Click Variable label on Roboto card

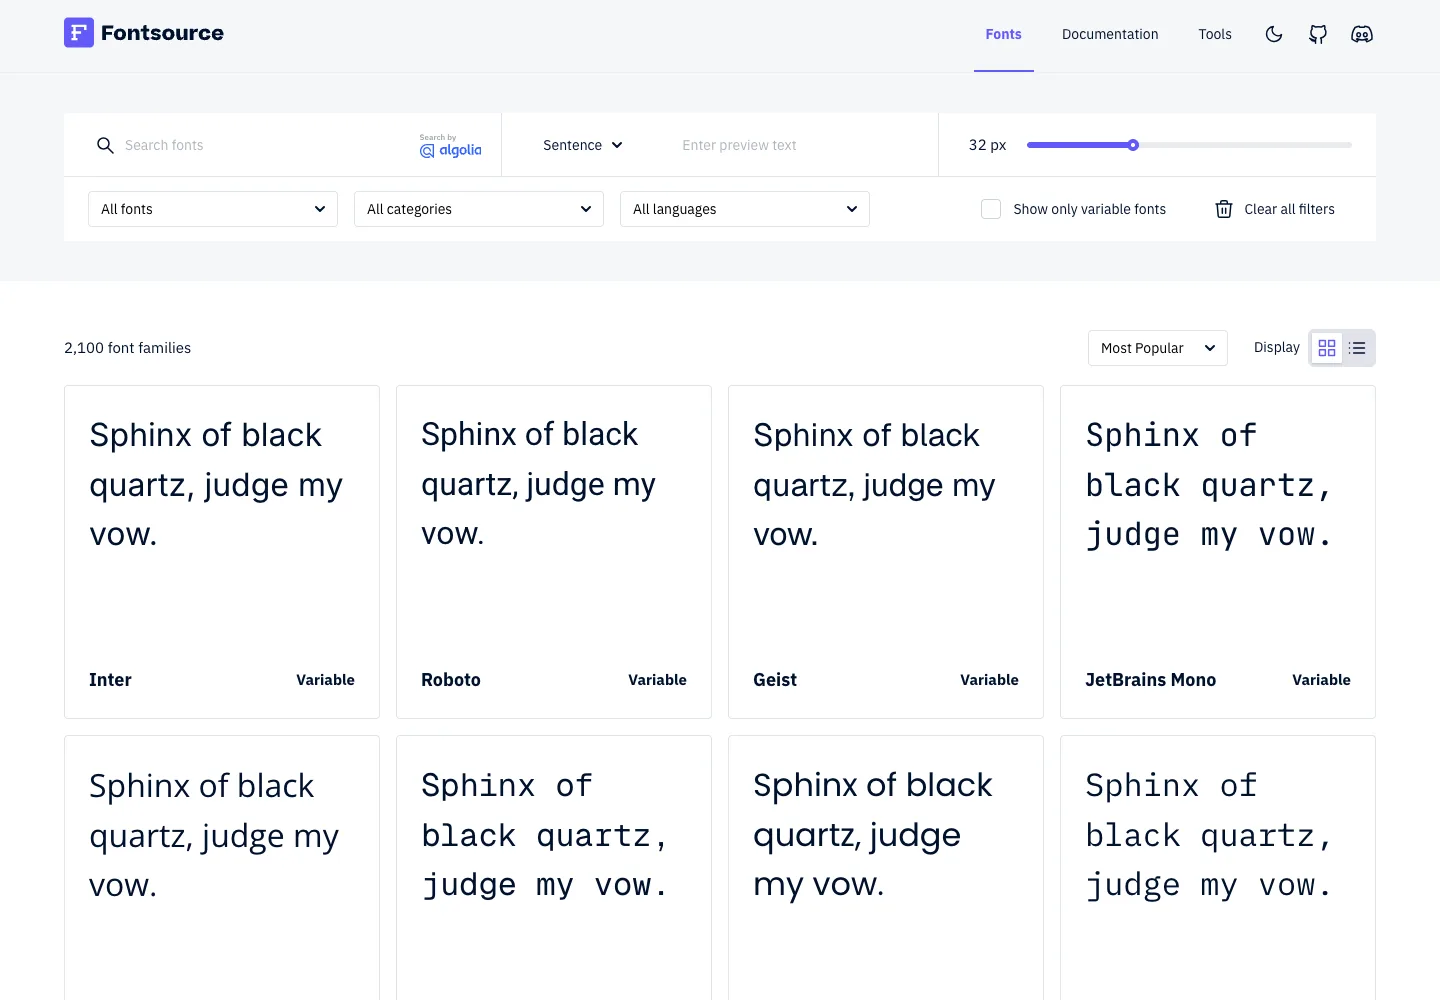pos(657,680)
